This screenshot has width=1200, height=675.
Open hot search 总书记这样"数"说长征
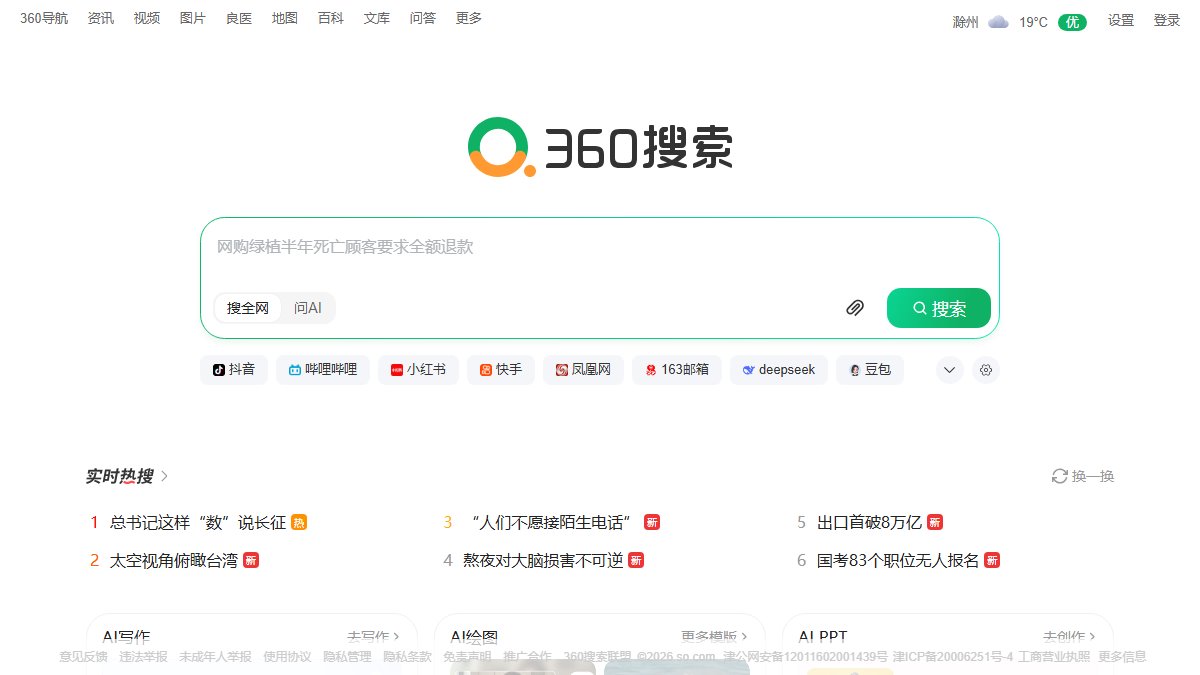click(x=198, y=522)
